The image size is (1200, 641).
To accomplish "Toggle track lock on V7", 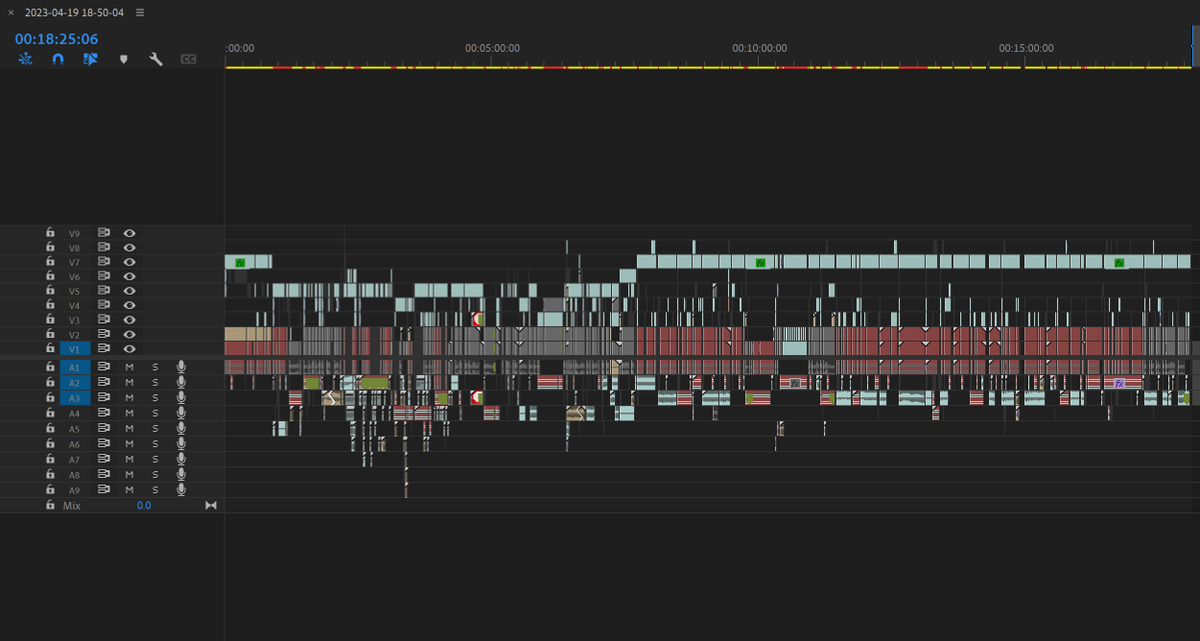I will pyautogui.click(x=50, y=261).
